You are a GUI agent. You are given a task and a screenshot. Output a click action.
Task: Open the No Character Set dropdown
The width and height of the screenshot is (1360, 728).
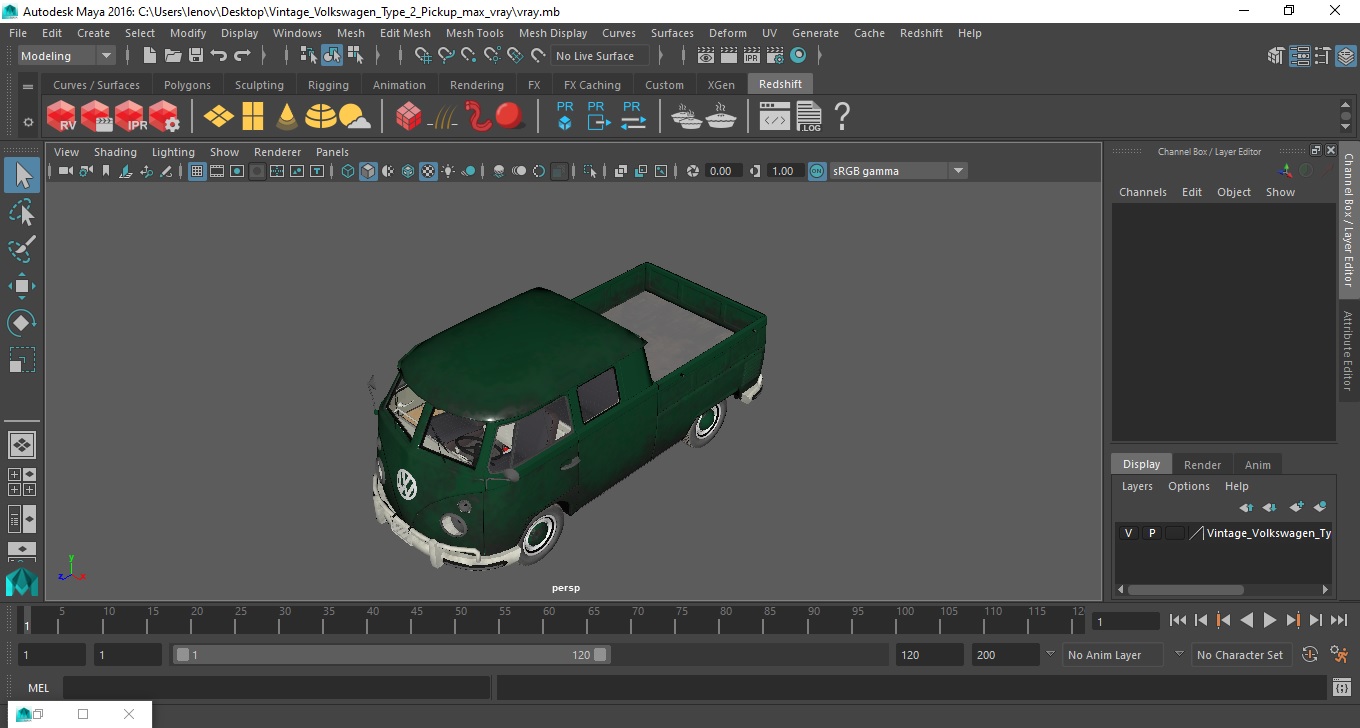1240,655
